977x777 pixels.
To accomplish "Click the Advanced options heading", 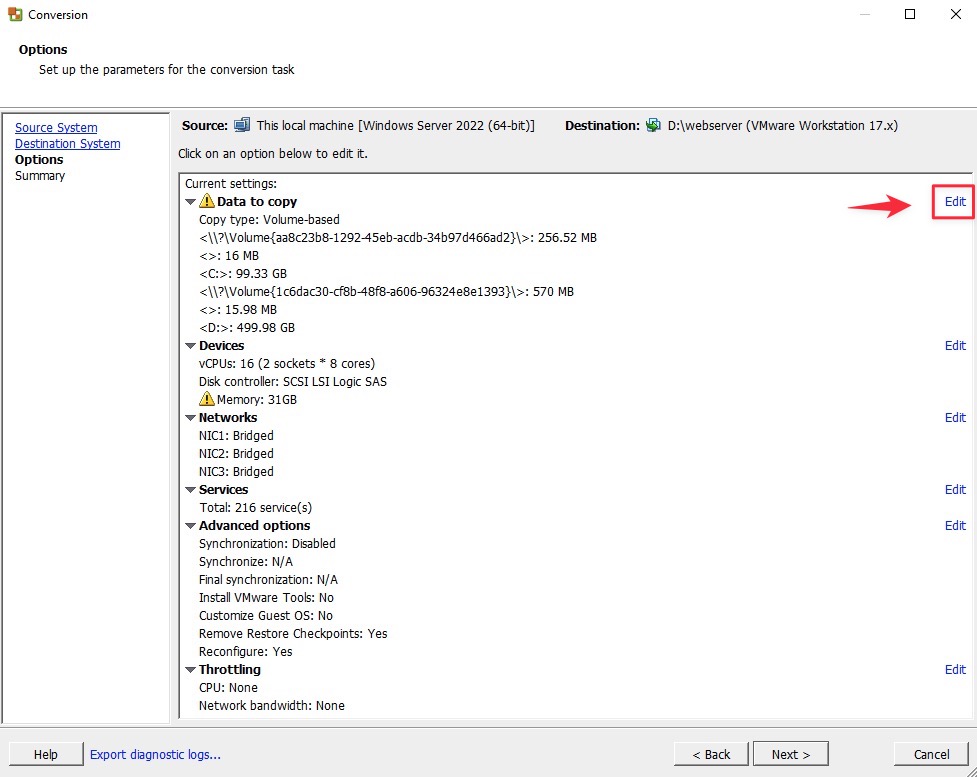I will click(254, 525).
